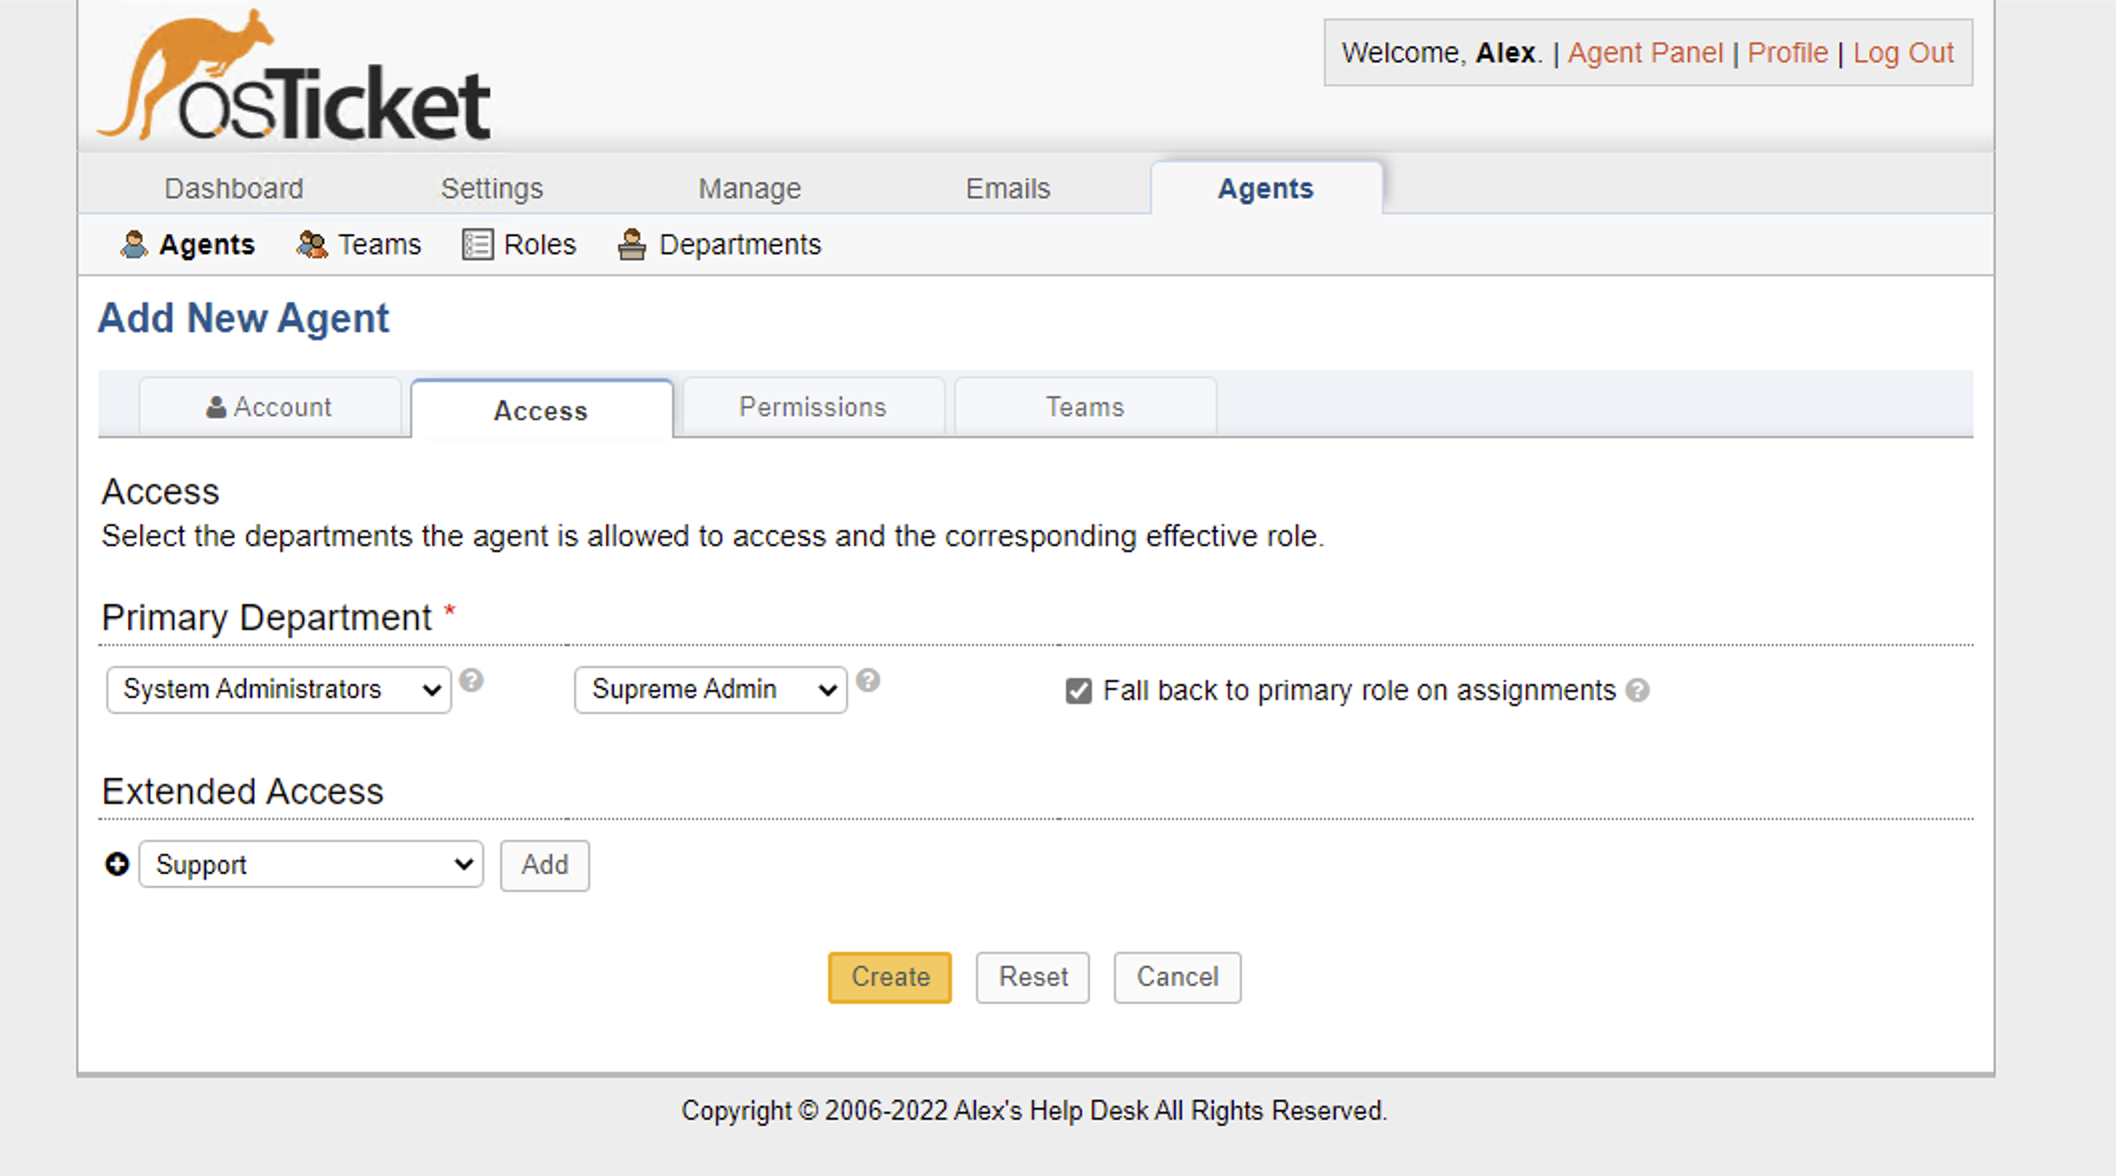Click help icon next to fallback checkbox
Image resolution: width=2116 pixels, height=1176 pixels.
[1637, 691]
